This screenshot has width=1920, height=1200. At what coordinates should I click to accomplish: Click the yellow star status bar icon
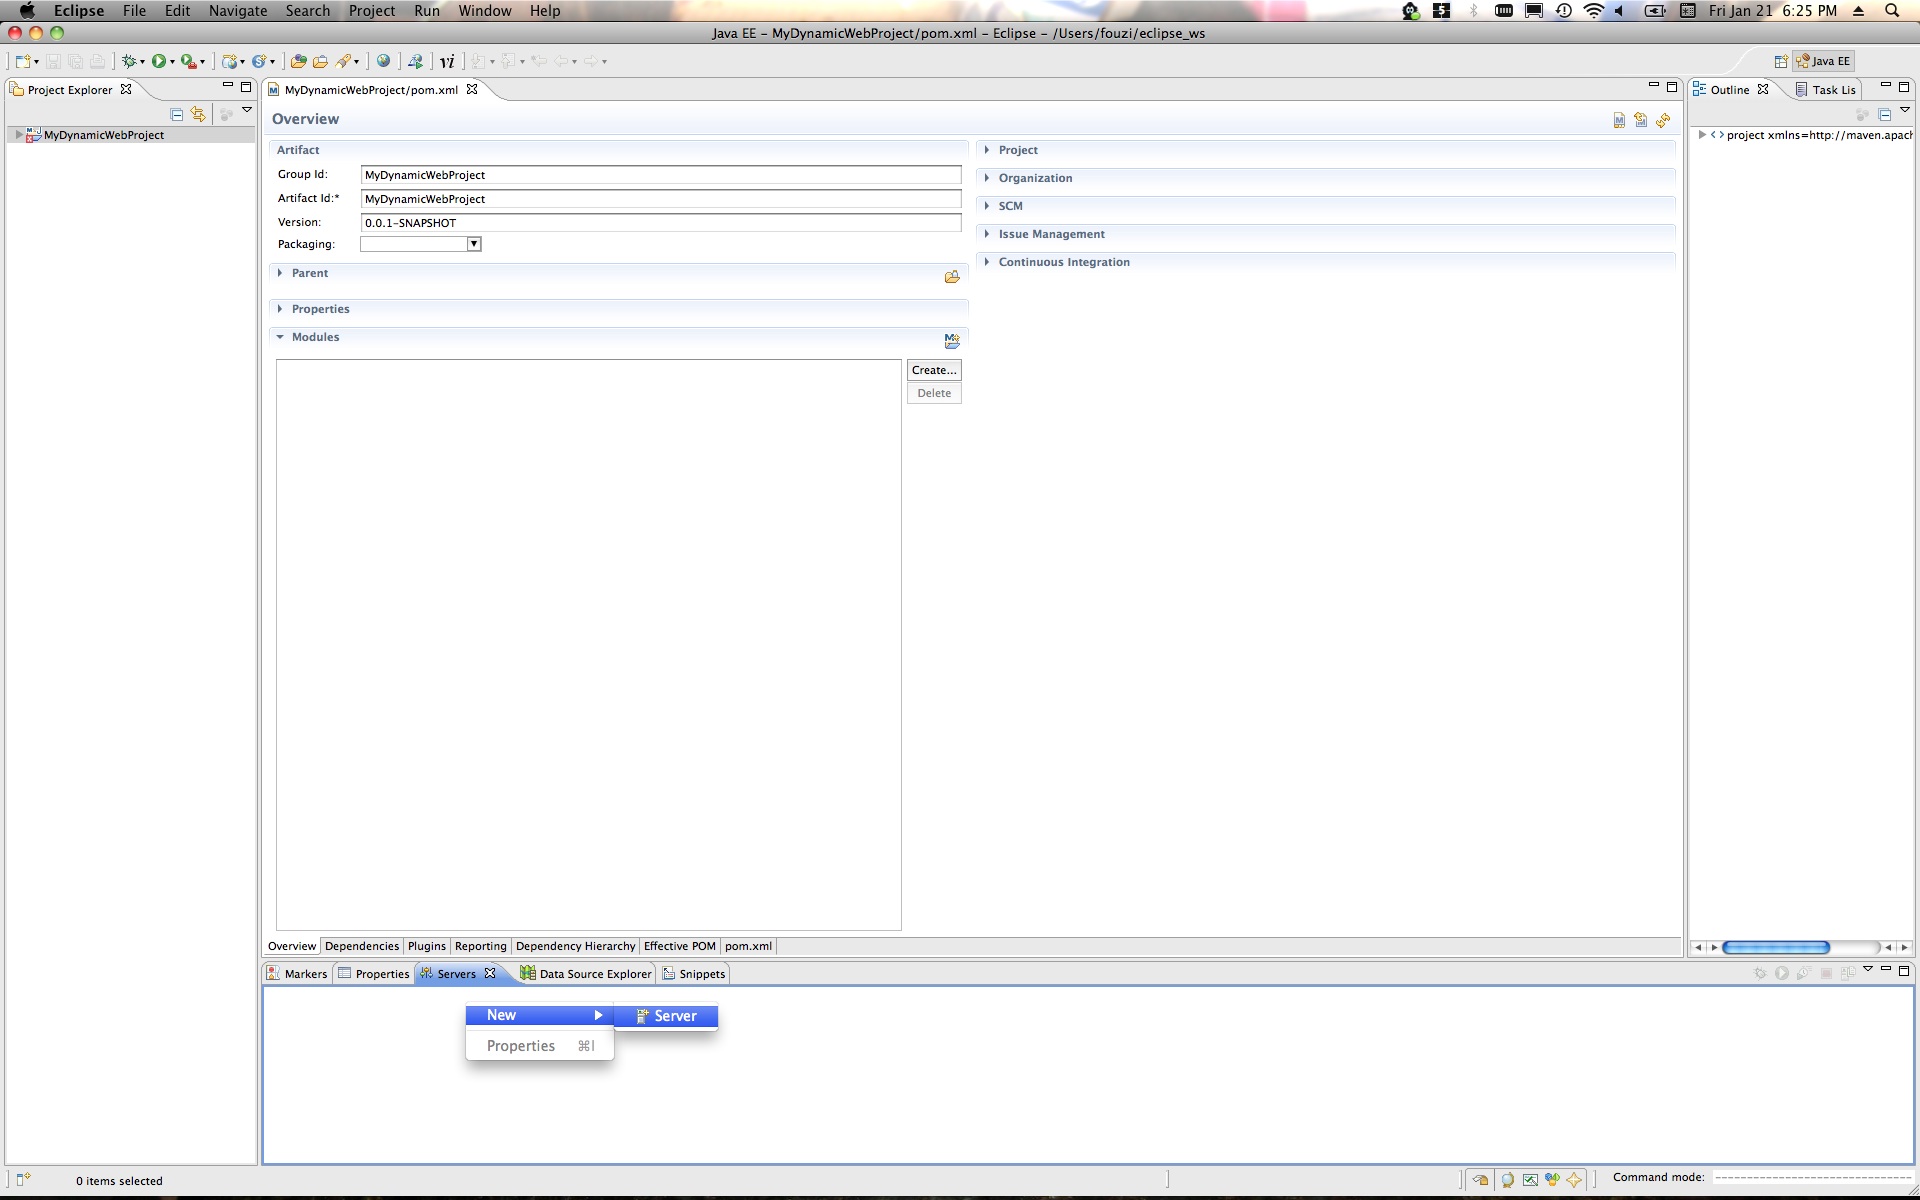1574,1180
